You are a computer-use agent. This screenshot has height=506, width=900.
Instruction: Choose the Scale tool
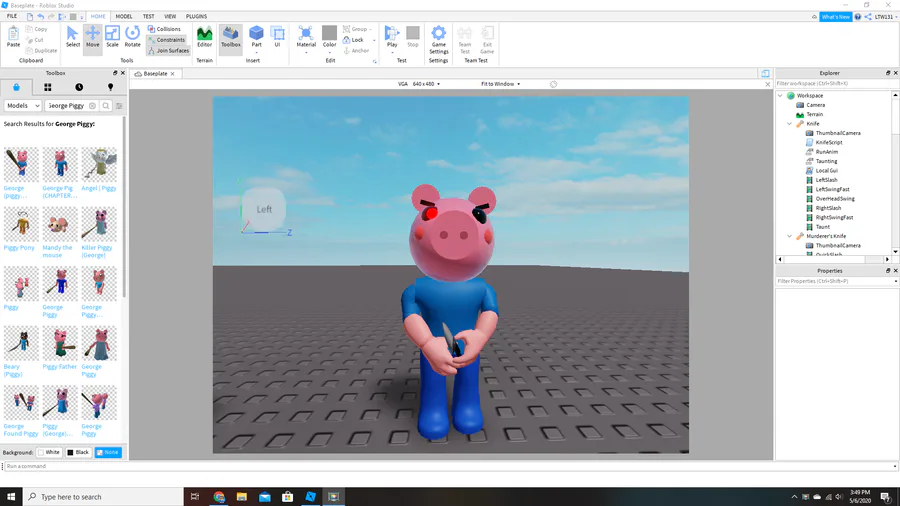pos(112,37)
